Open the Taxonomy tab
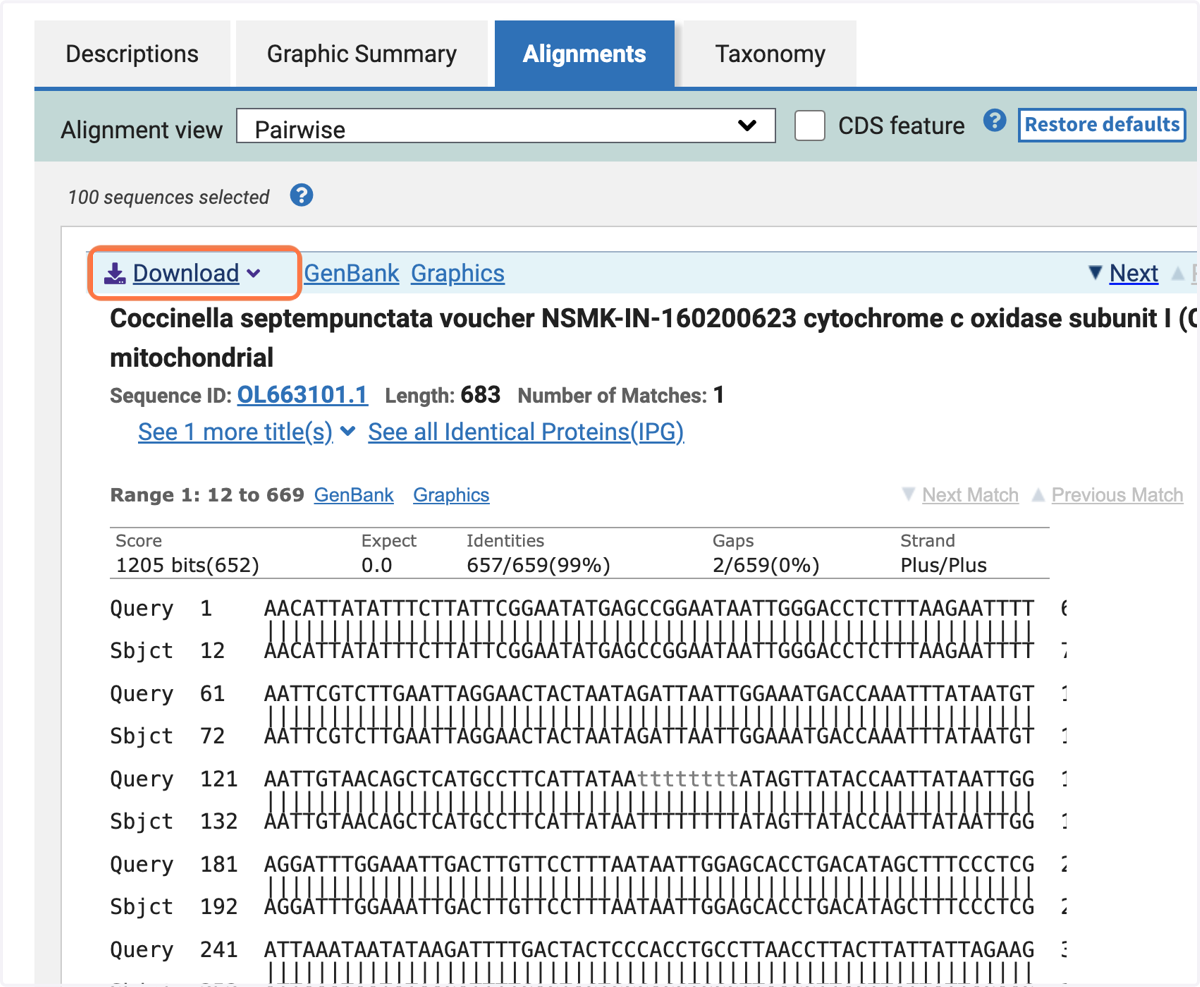 [770, 54]
